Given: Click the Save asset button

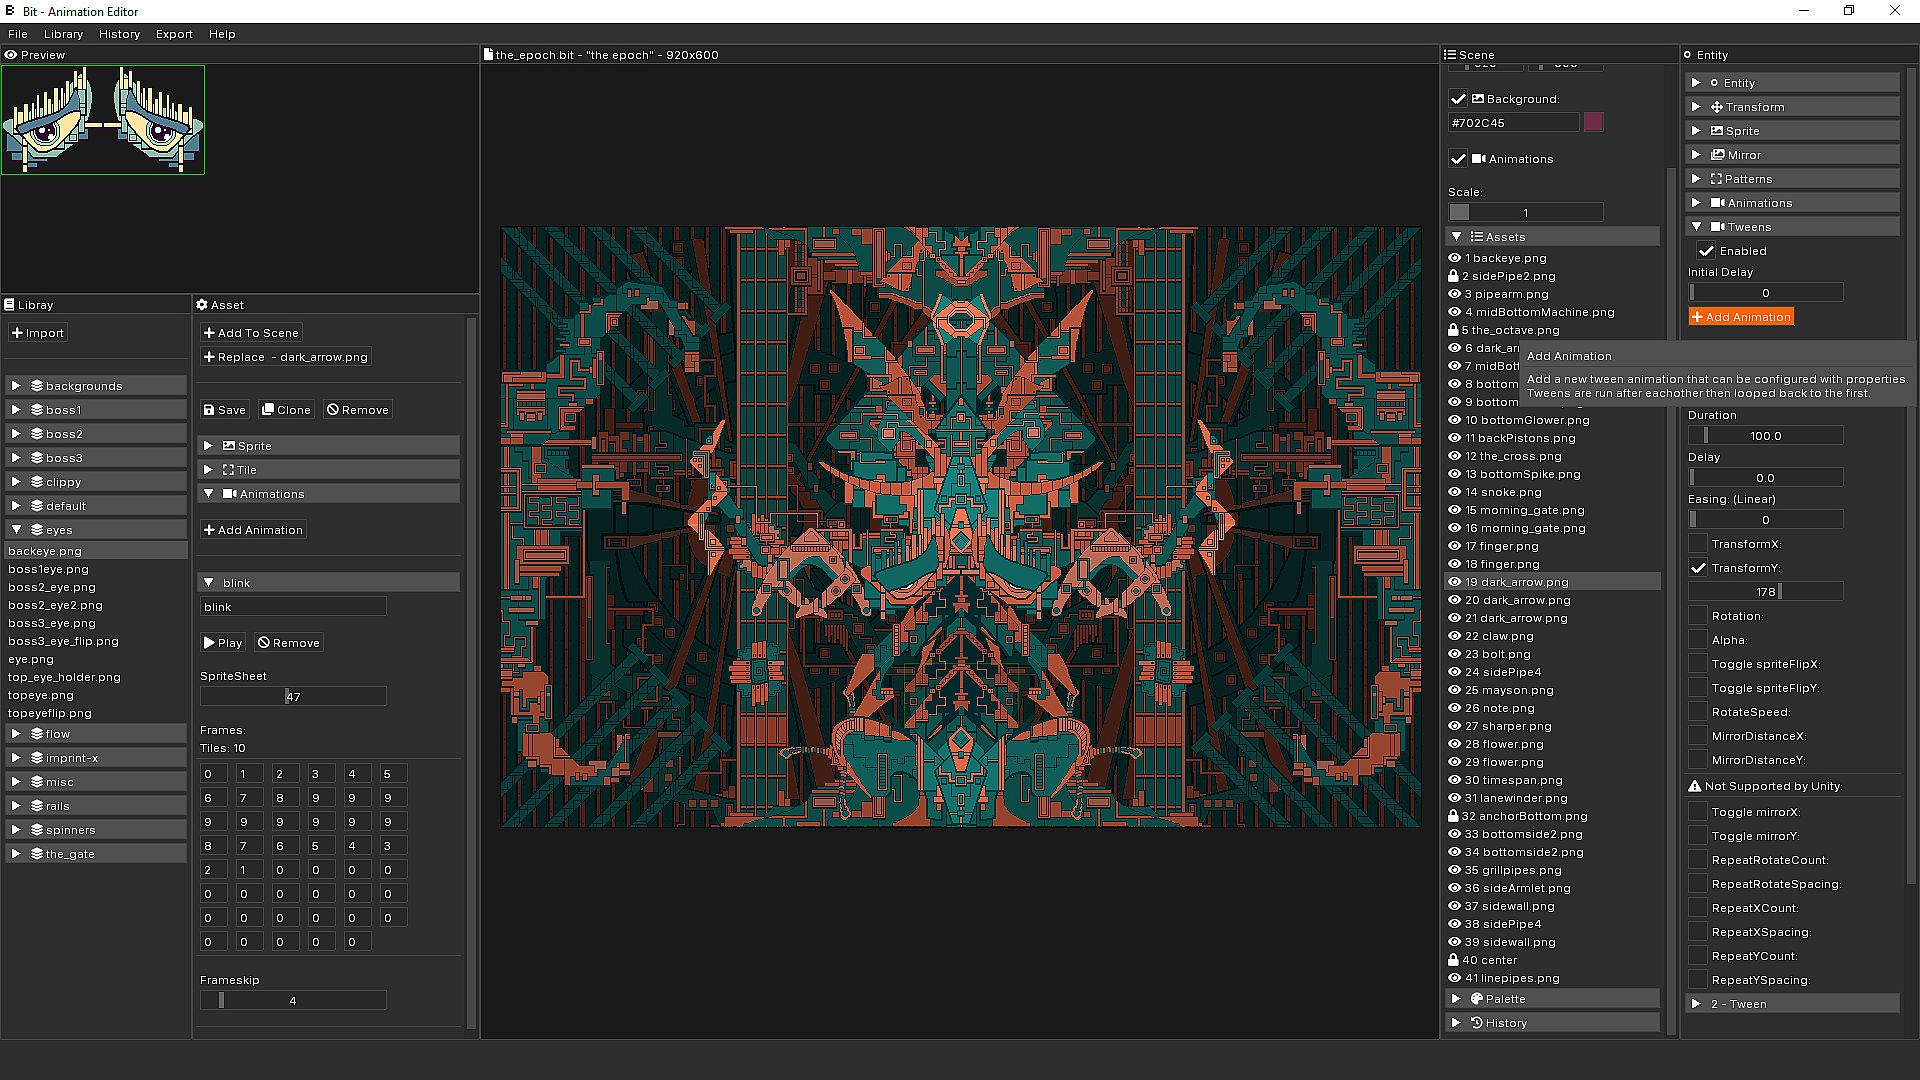Looking at the screenshot, I should point(224,410).
